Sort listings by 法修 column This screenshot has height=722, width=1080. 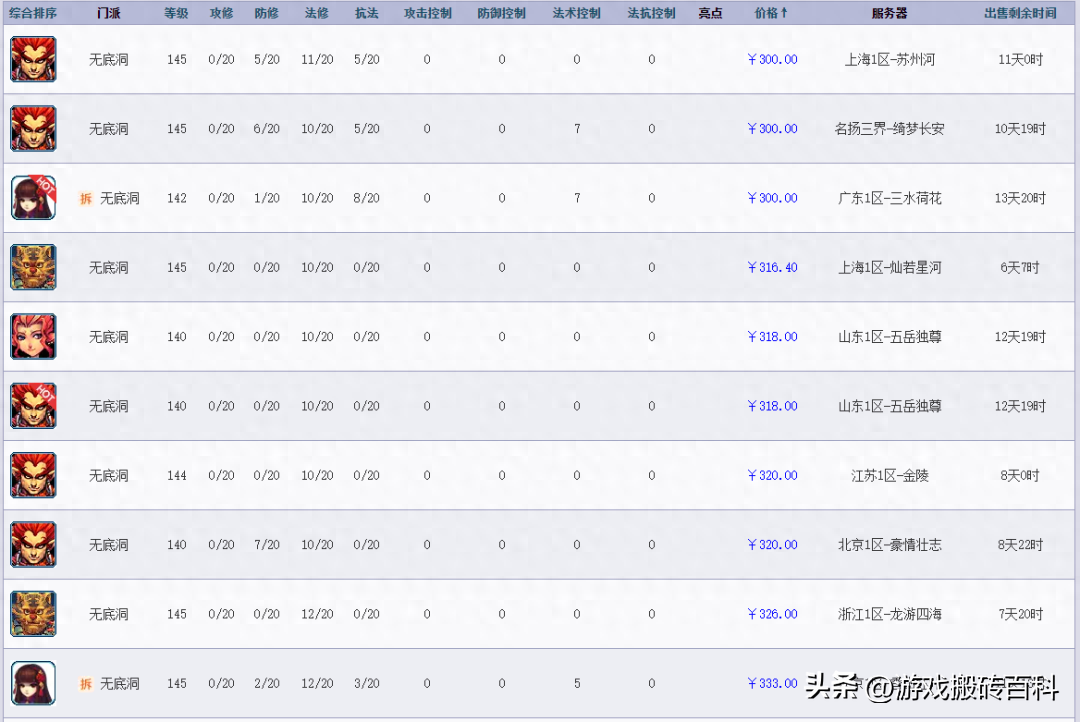[x=317, y=12]
